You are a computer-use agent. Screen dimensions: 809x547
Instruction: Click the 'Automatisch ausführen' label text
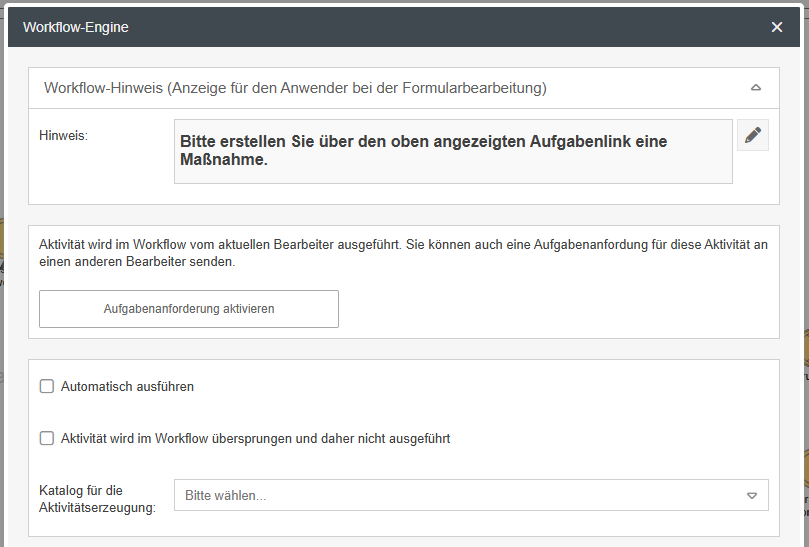(127, 386)
